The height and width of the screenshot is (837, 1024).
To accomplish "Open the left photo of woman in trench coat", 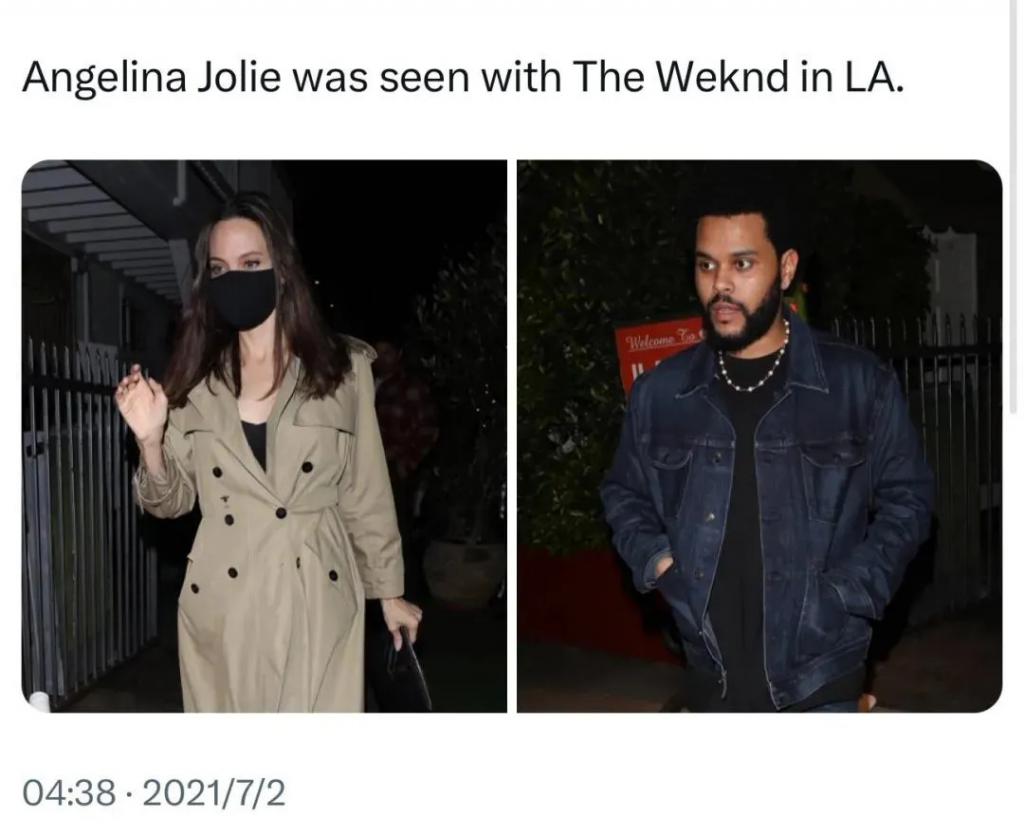I will point(264,436).
